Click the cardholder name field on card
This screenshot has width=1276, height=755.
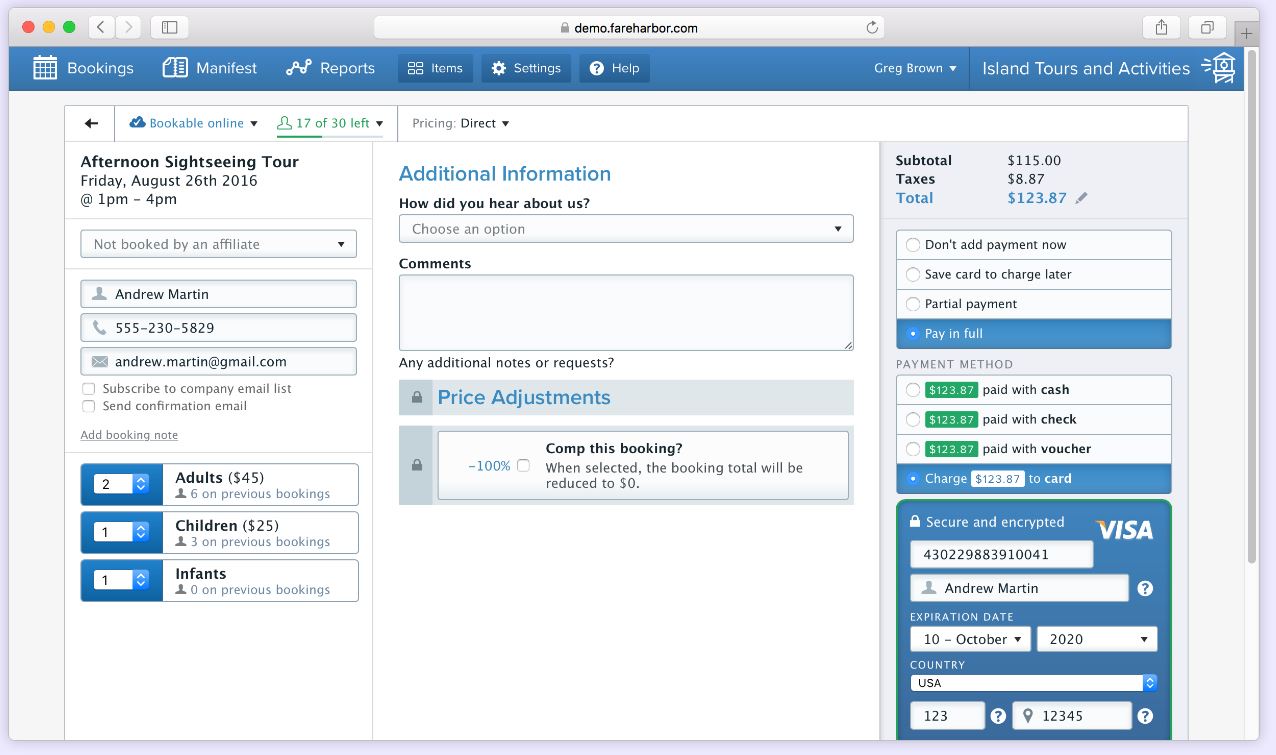coord(1019,588)
